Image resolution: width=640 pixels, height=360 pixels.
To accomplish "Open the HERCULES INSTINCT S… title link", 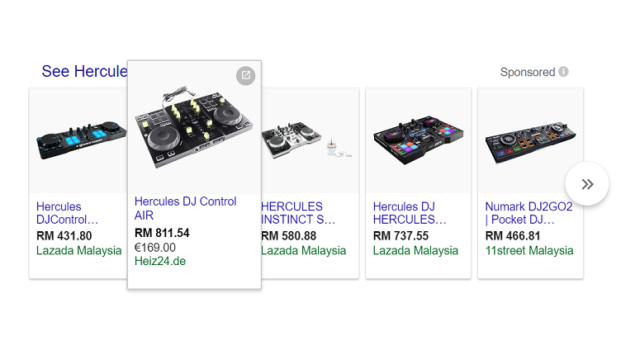I will point(298,213).
